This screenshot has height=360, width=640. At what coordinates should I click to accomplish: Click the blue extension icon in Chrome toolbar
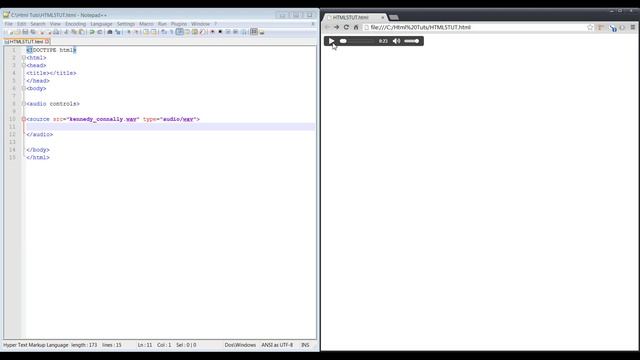[613, 28]
